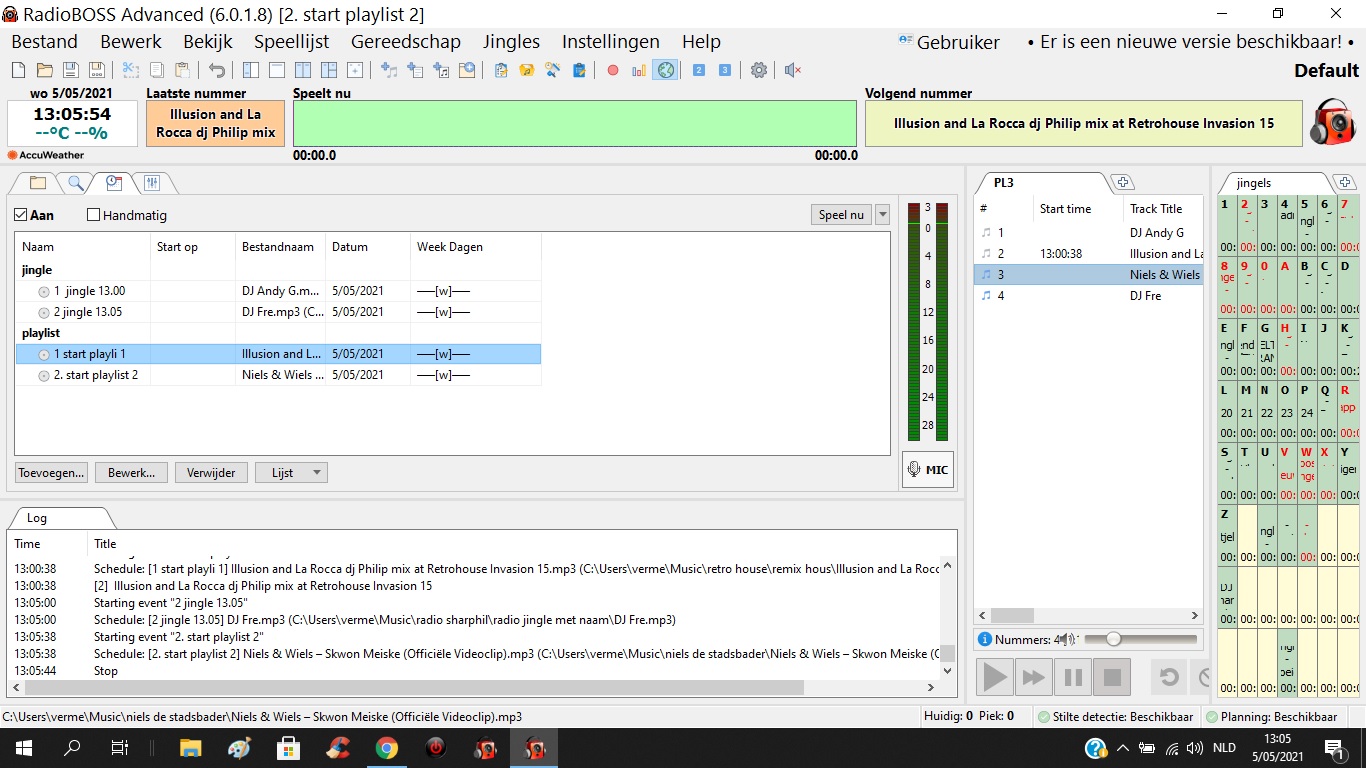Click the Chrome icon in Windows taskbar

tap(387, 748)
